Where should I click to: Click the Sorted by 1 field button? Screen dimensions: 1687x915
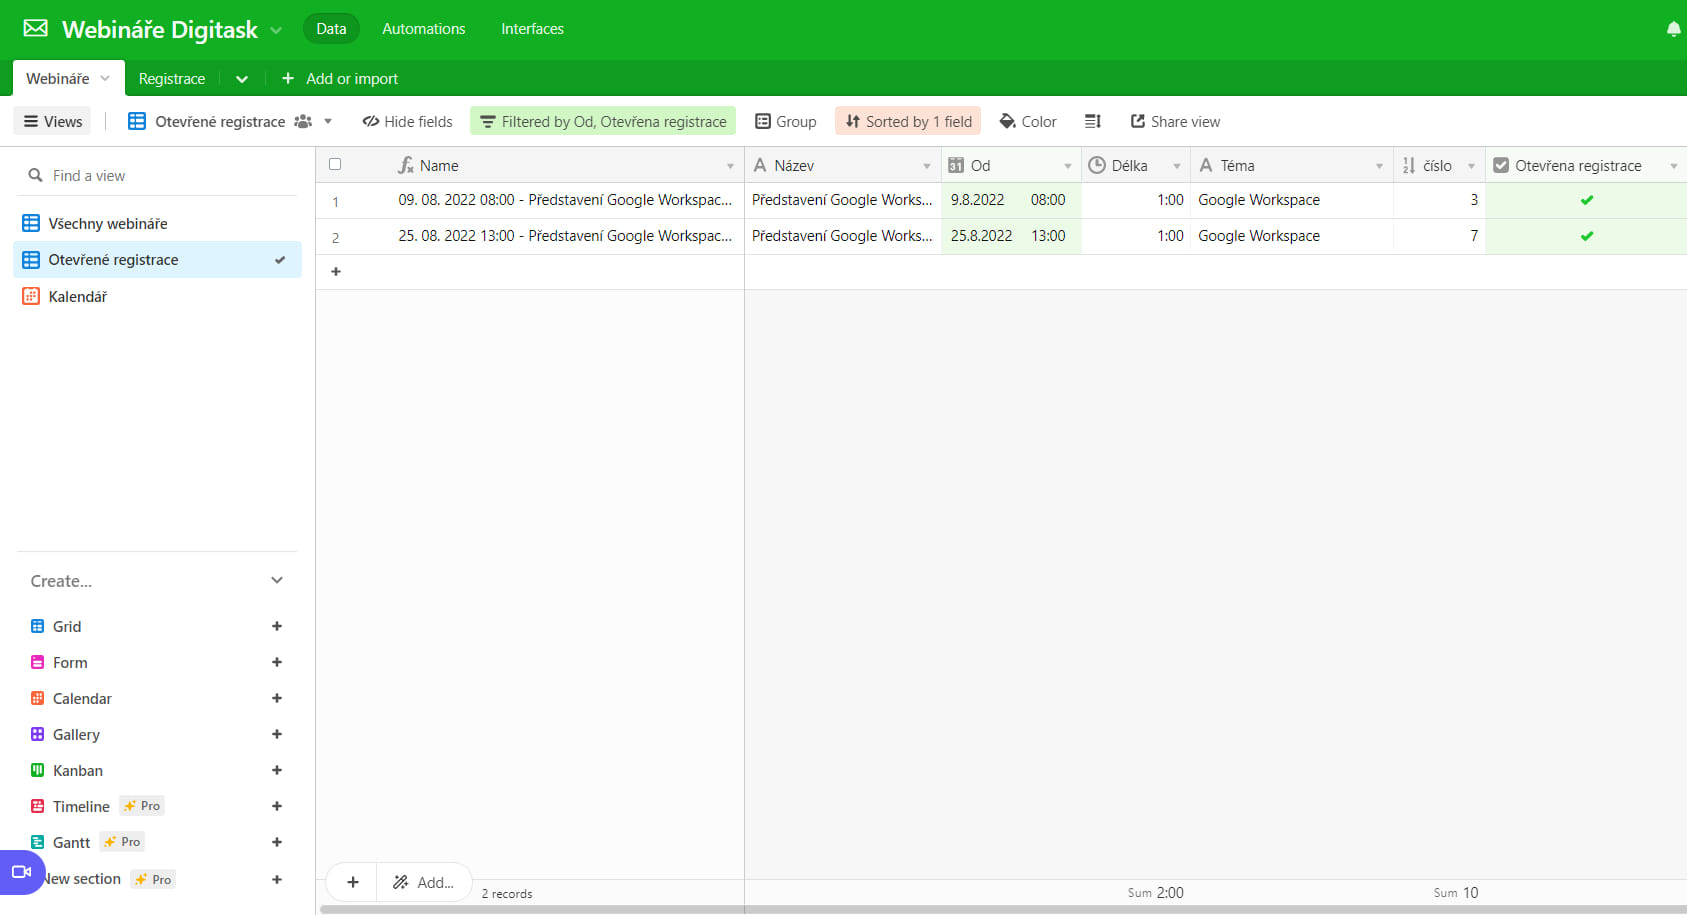coord(908,121)
